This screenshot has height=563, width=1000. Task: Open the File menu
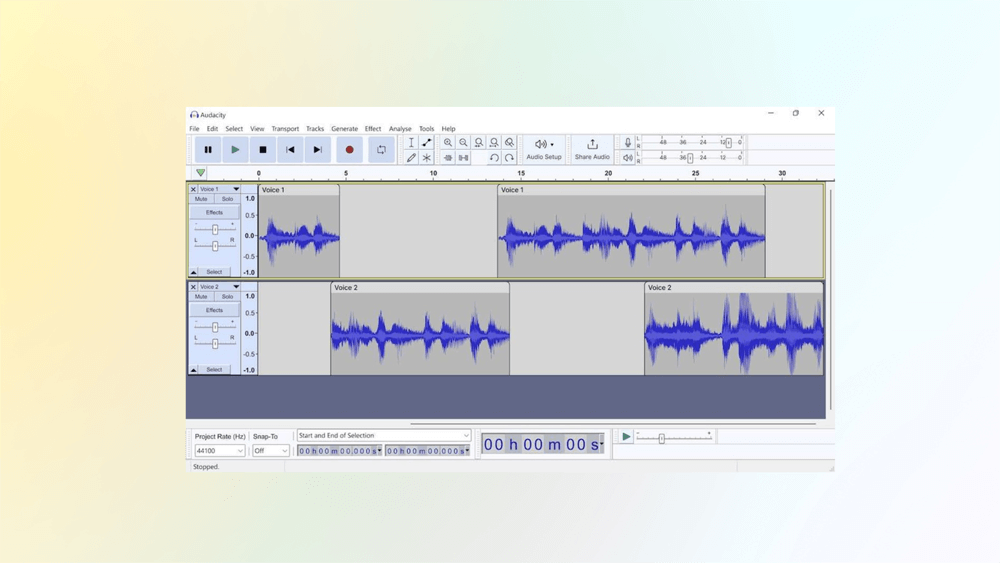pos(194,129)
